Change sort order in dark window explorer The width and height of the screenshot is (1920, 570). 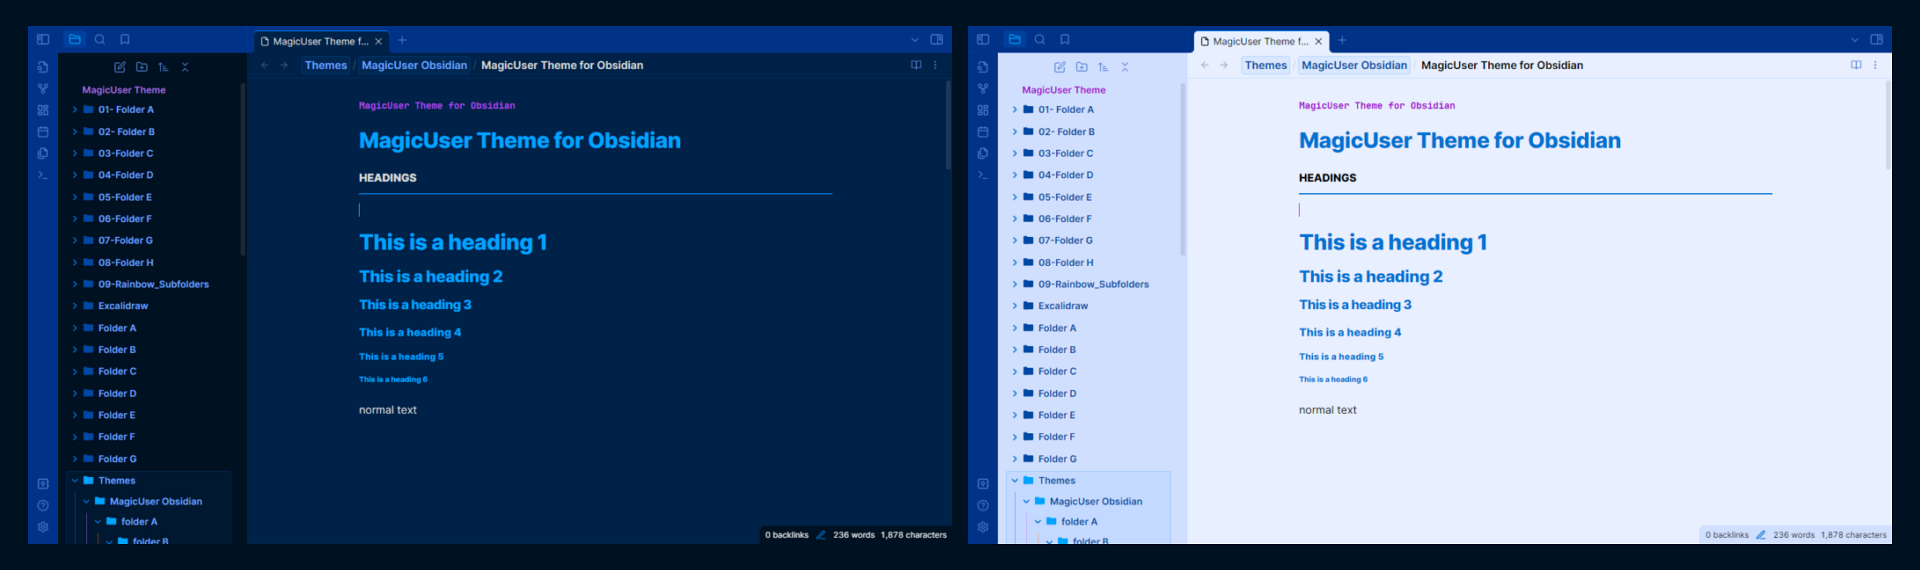tap(163, 67)
